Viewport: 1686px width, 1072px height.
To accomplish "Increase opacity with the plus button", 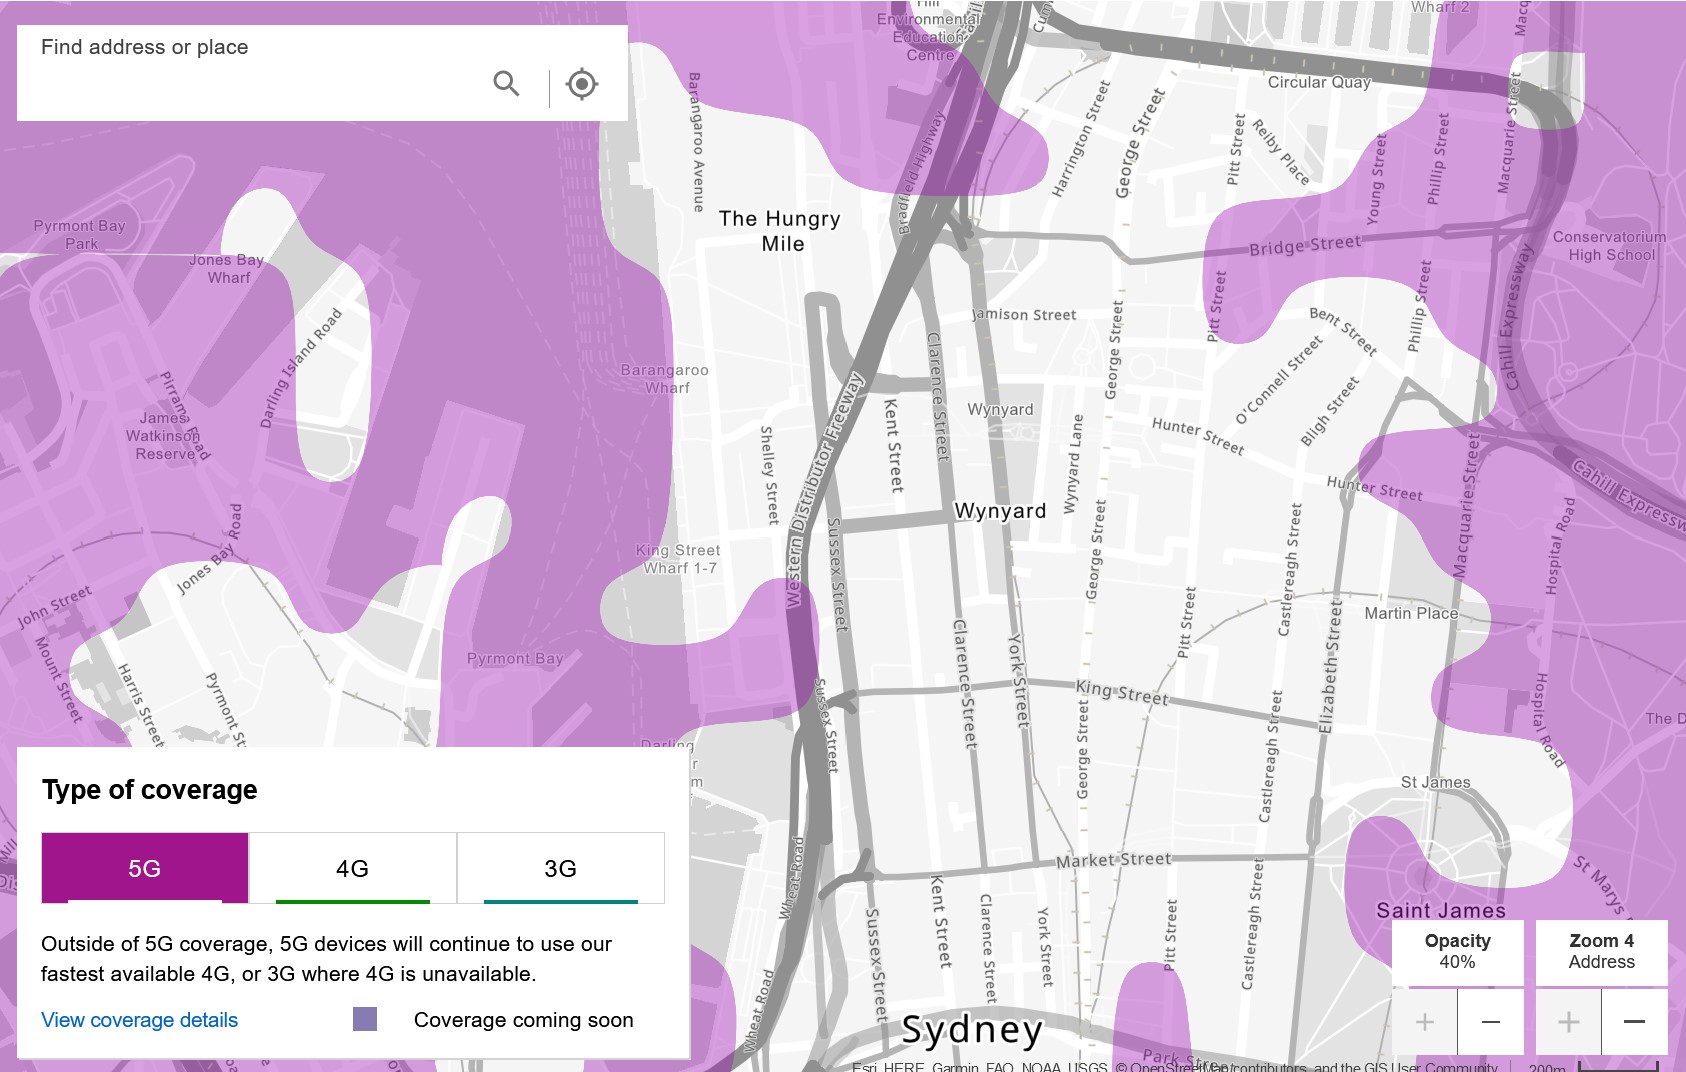I will tap(1424, 1021).
